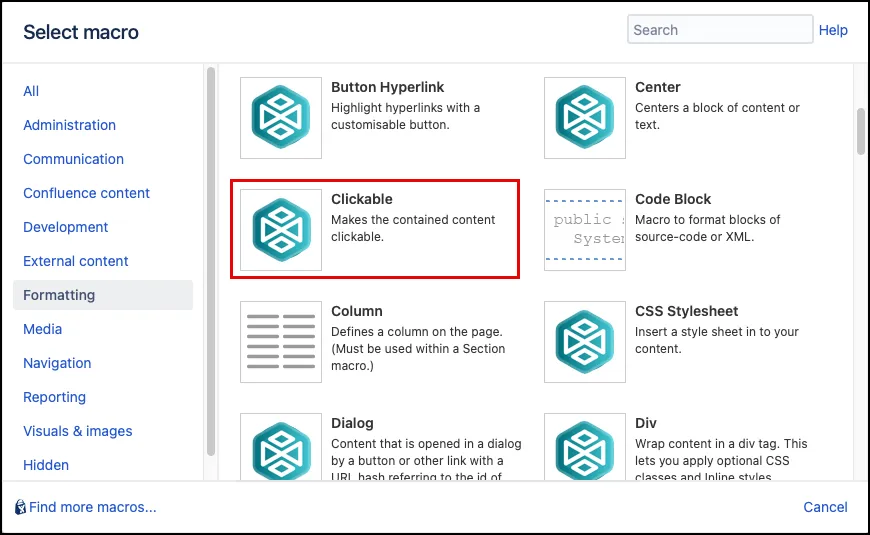Image resolution: width=870 pixels, height=535 pixels.
Task: Open Find more macros link
Action: 93,507
